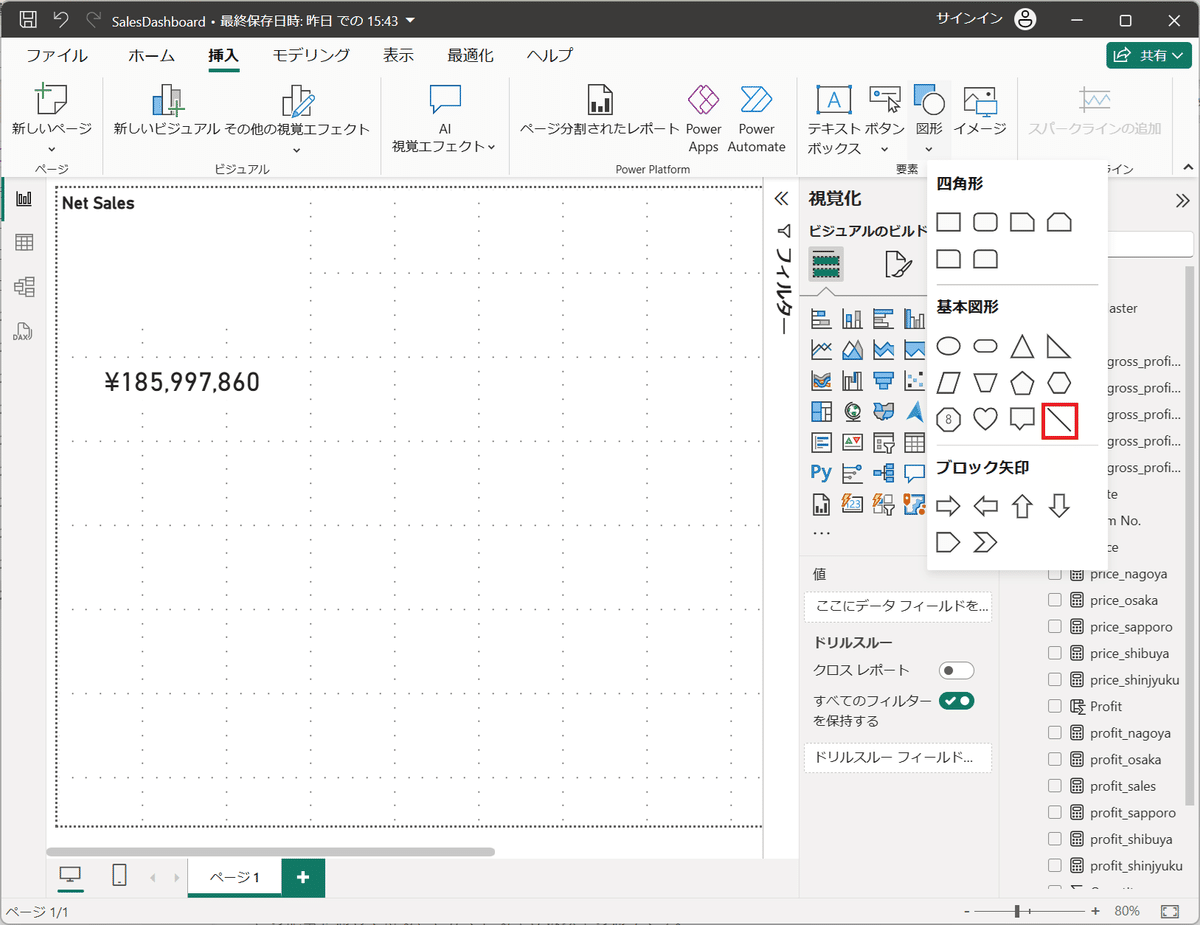This screenshot has height=925, width=1200.
Task: Switch to the モデリング tab
Action: coord(311,56)
